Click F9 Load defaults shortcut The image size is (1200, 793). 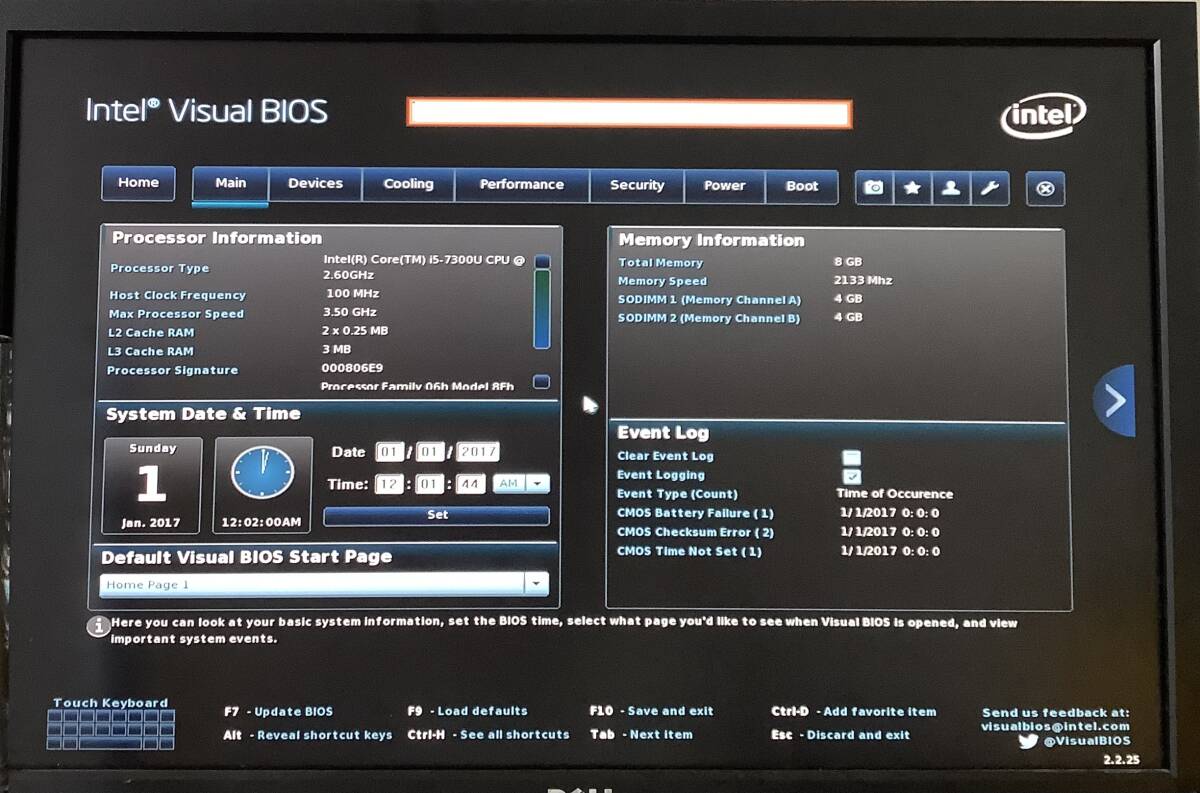pyautogui.click(x=467, y=711)
